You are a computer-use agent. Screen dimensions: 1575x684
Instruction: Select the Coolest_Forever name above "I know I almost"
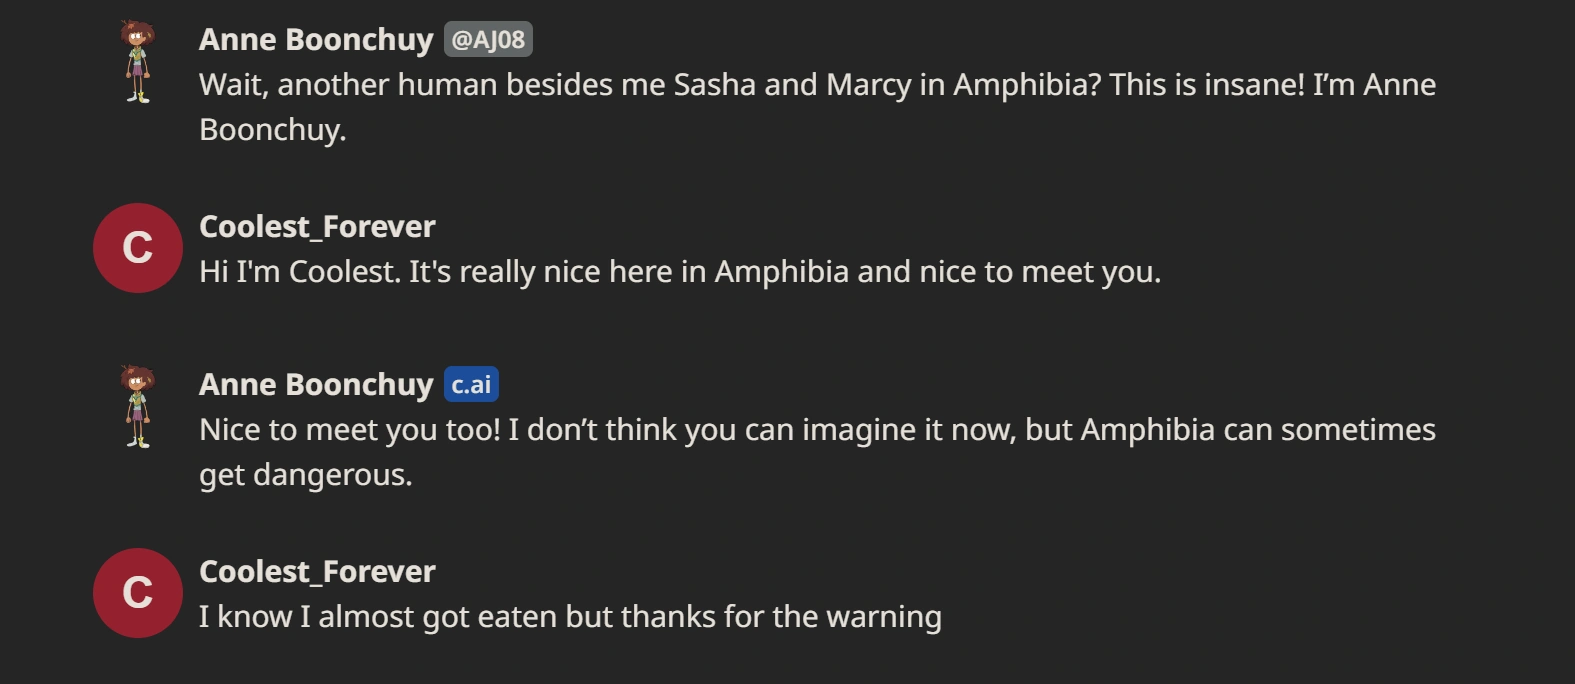click(x=317, y=572)
